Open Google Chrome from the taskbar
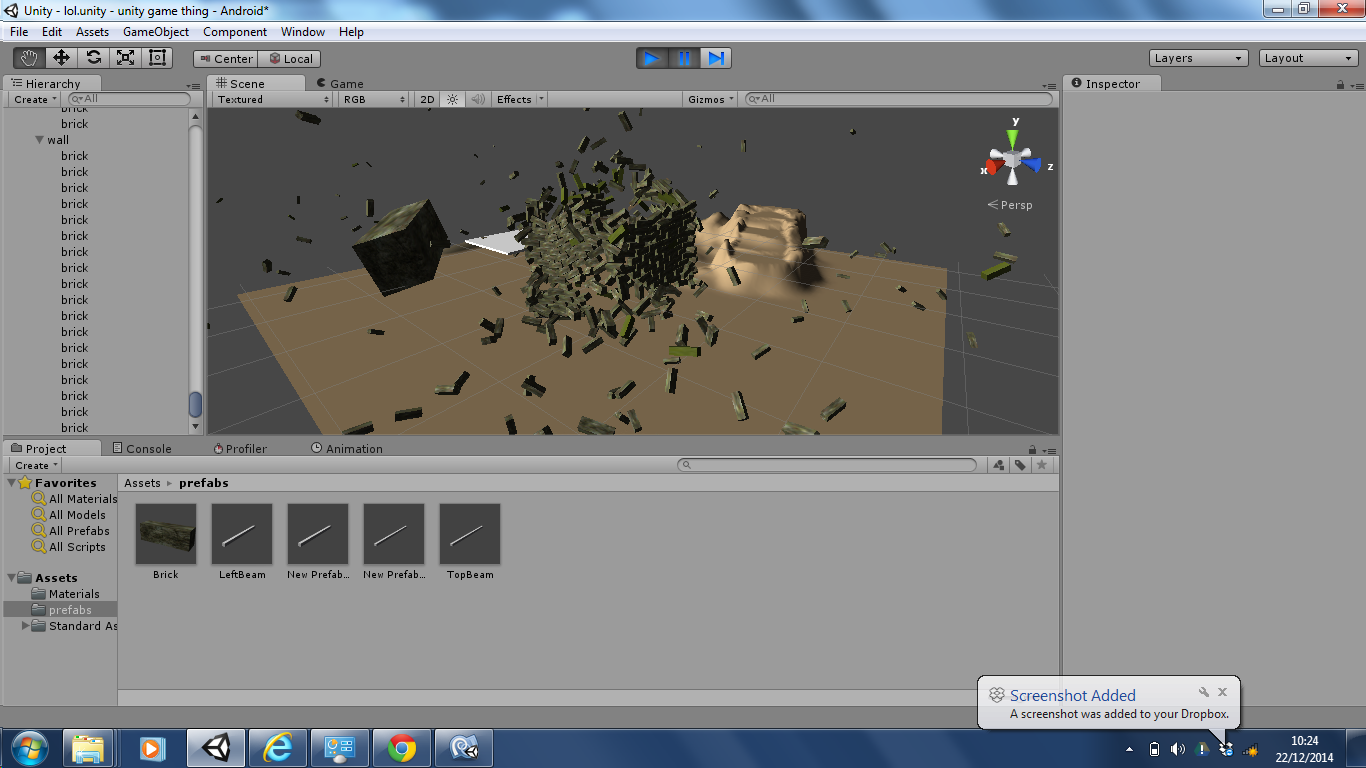Viewport: 1366px width, 768px height. [x=402, y=748]
